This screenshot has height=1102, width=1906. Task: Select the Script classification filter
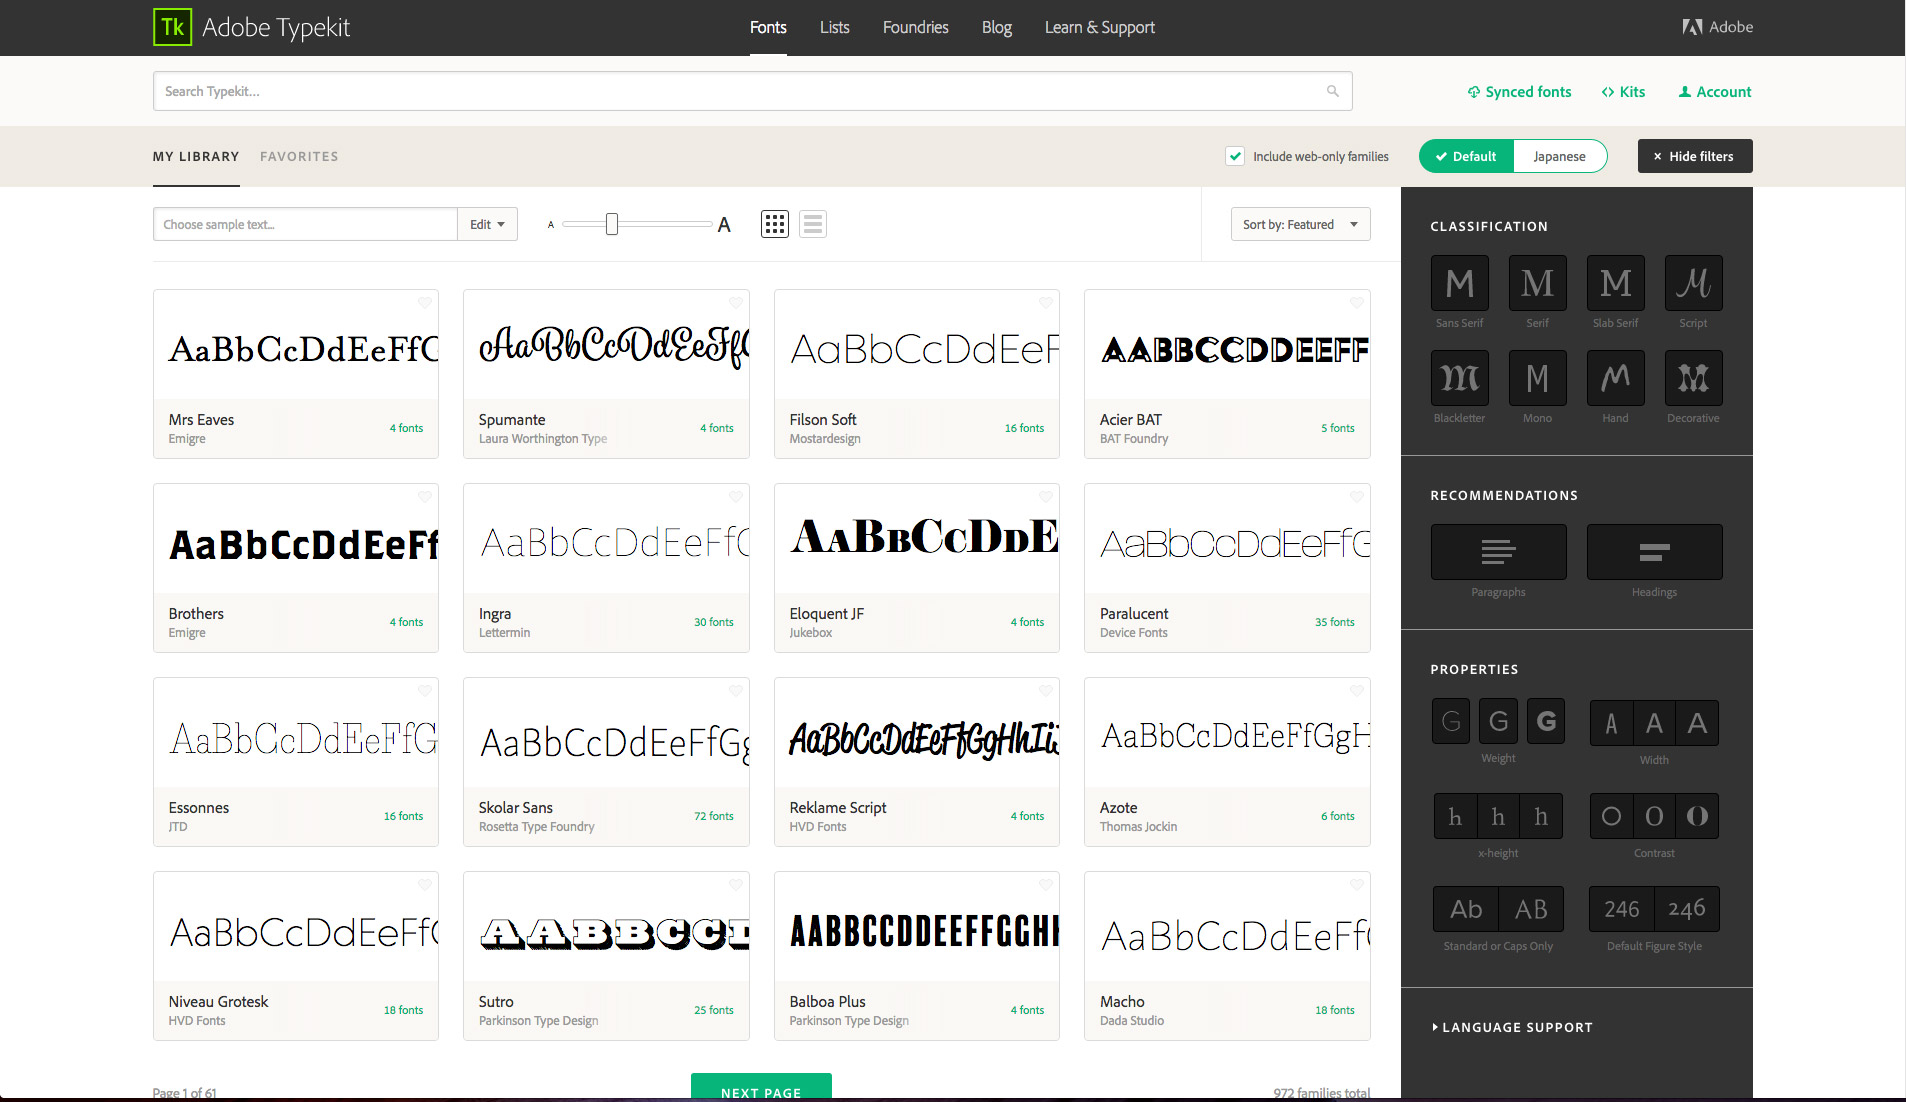1692,283
